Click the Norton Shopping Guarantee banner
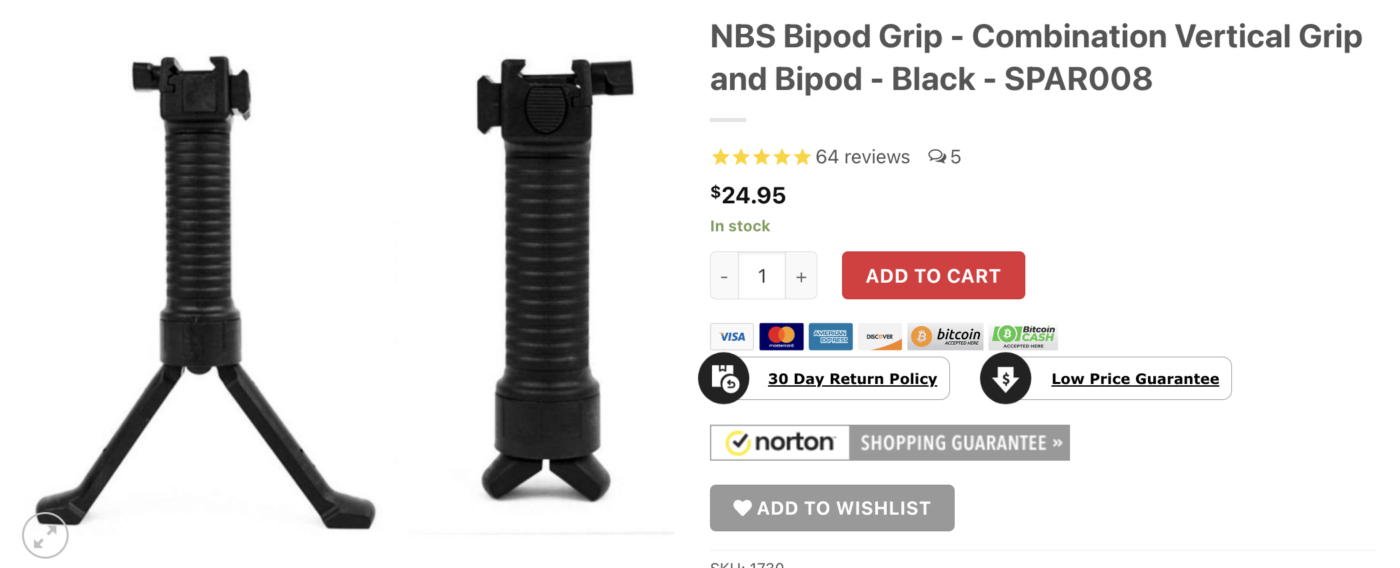The width and height of the screenshot is (1400, 568). point(890,442)
